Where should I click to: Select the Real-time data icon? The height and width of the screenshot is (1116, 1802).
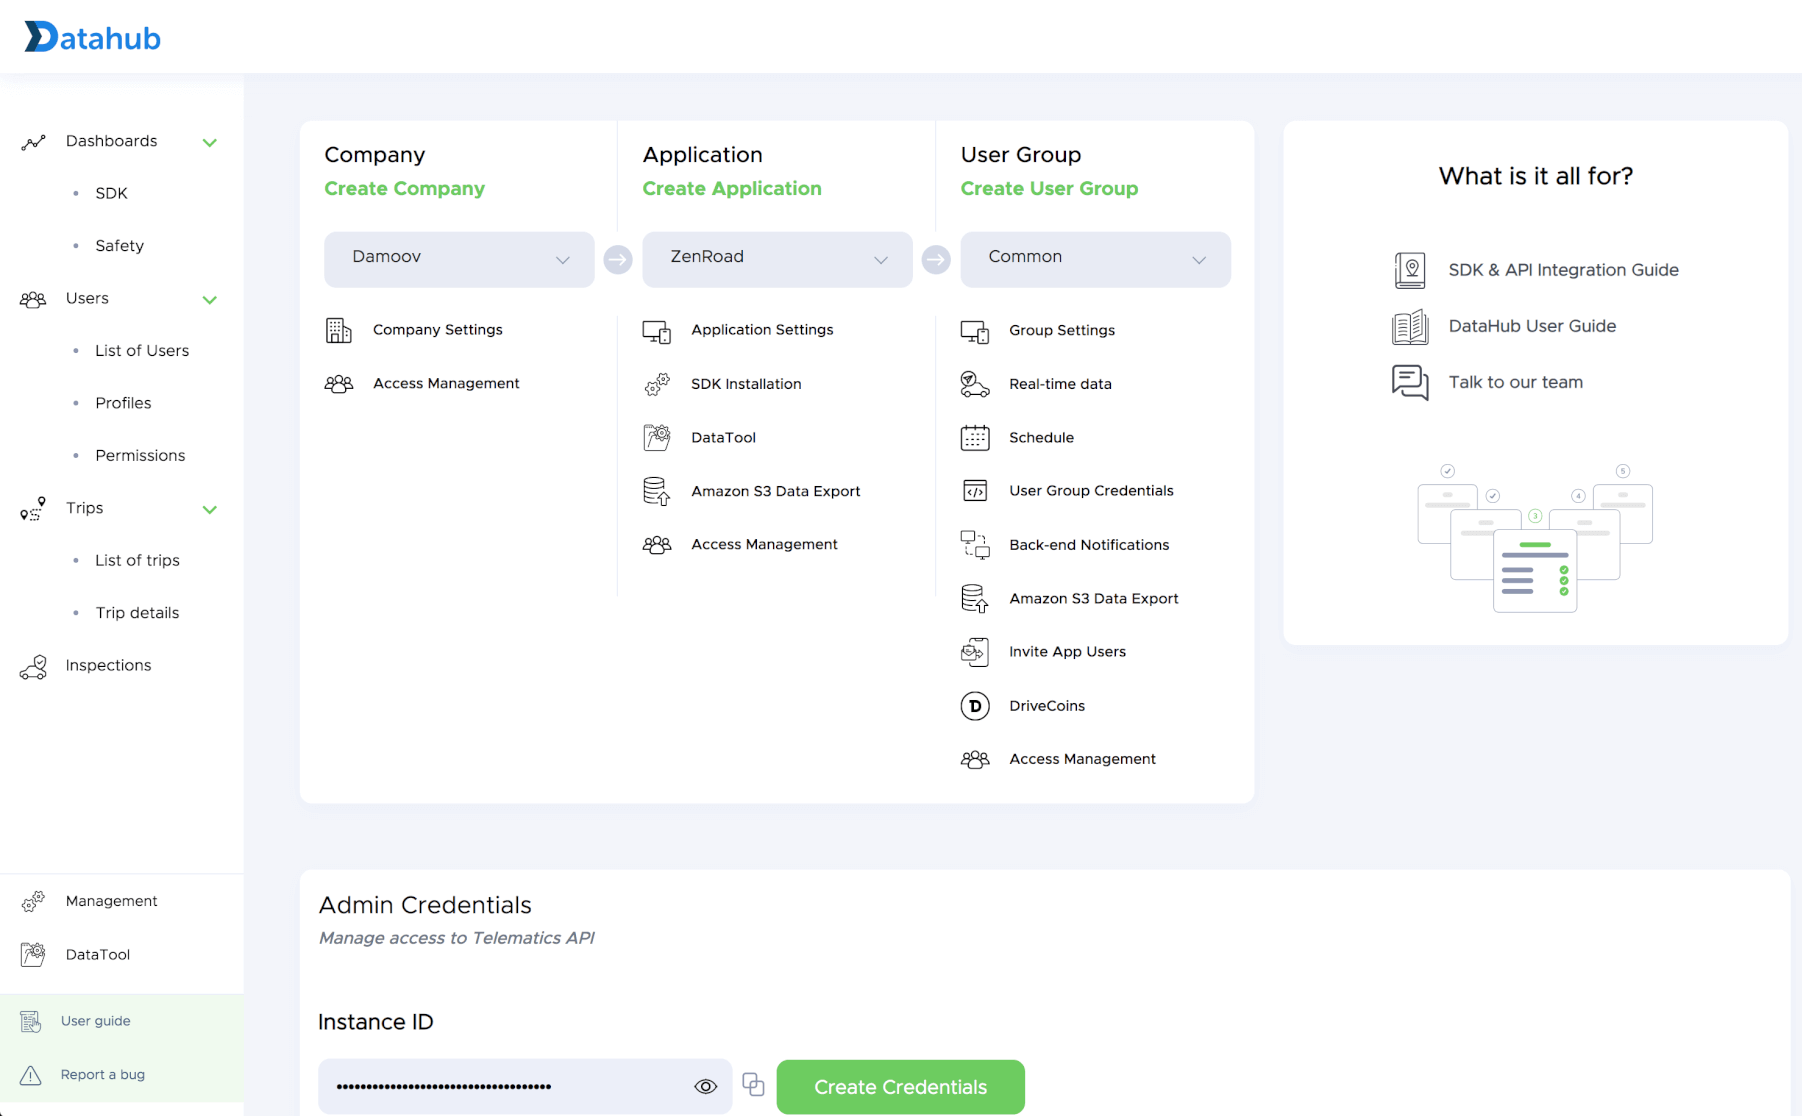(973, 383)
